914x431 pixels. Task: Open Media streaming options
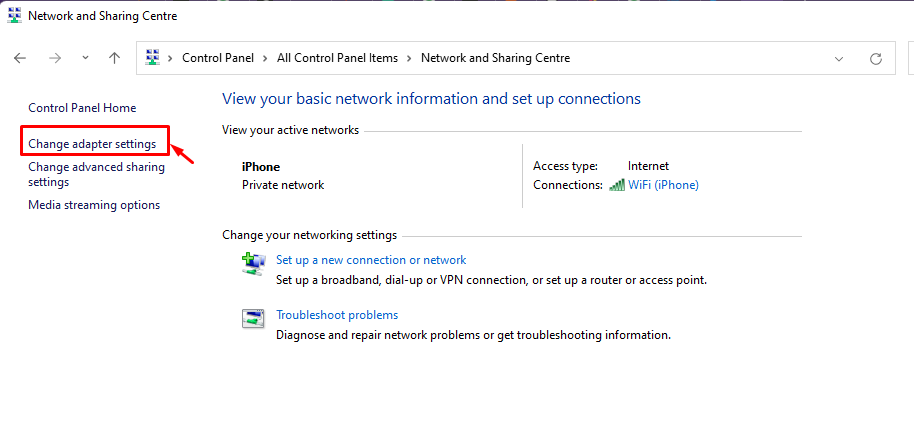click(94, 205)
